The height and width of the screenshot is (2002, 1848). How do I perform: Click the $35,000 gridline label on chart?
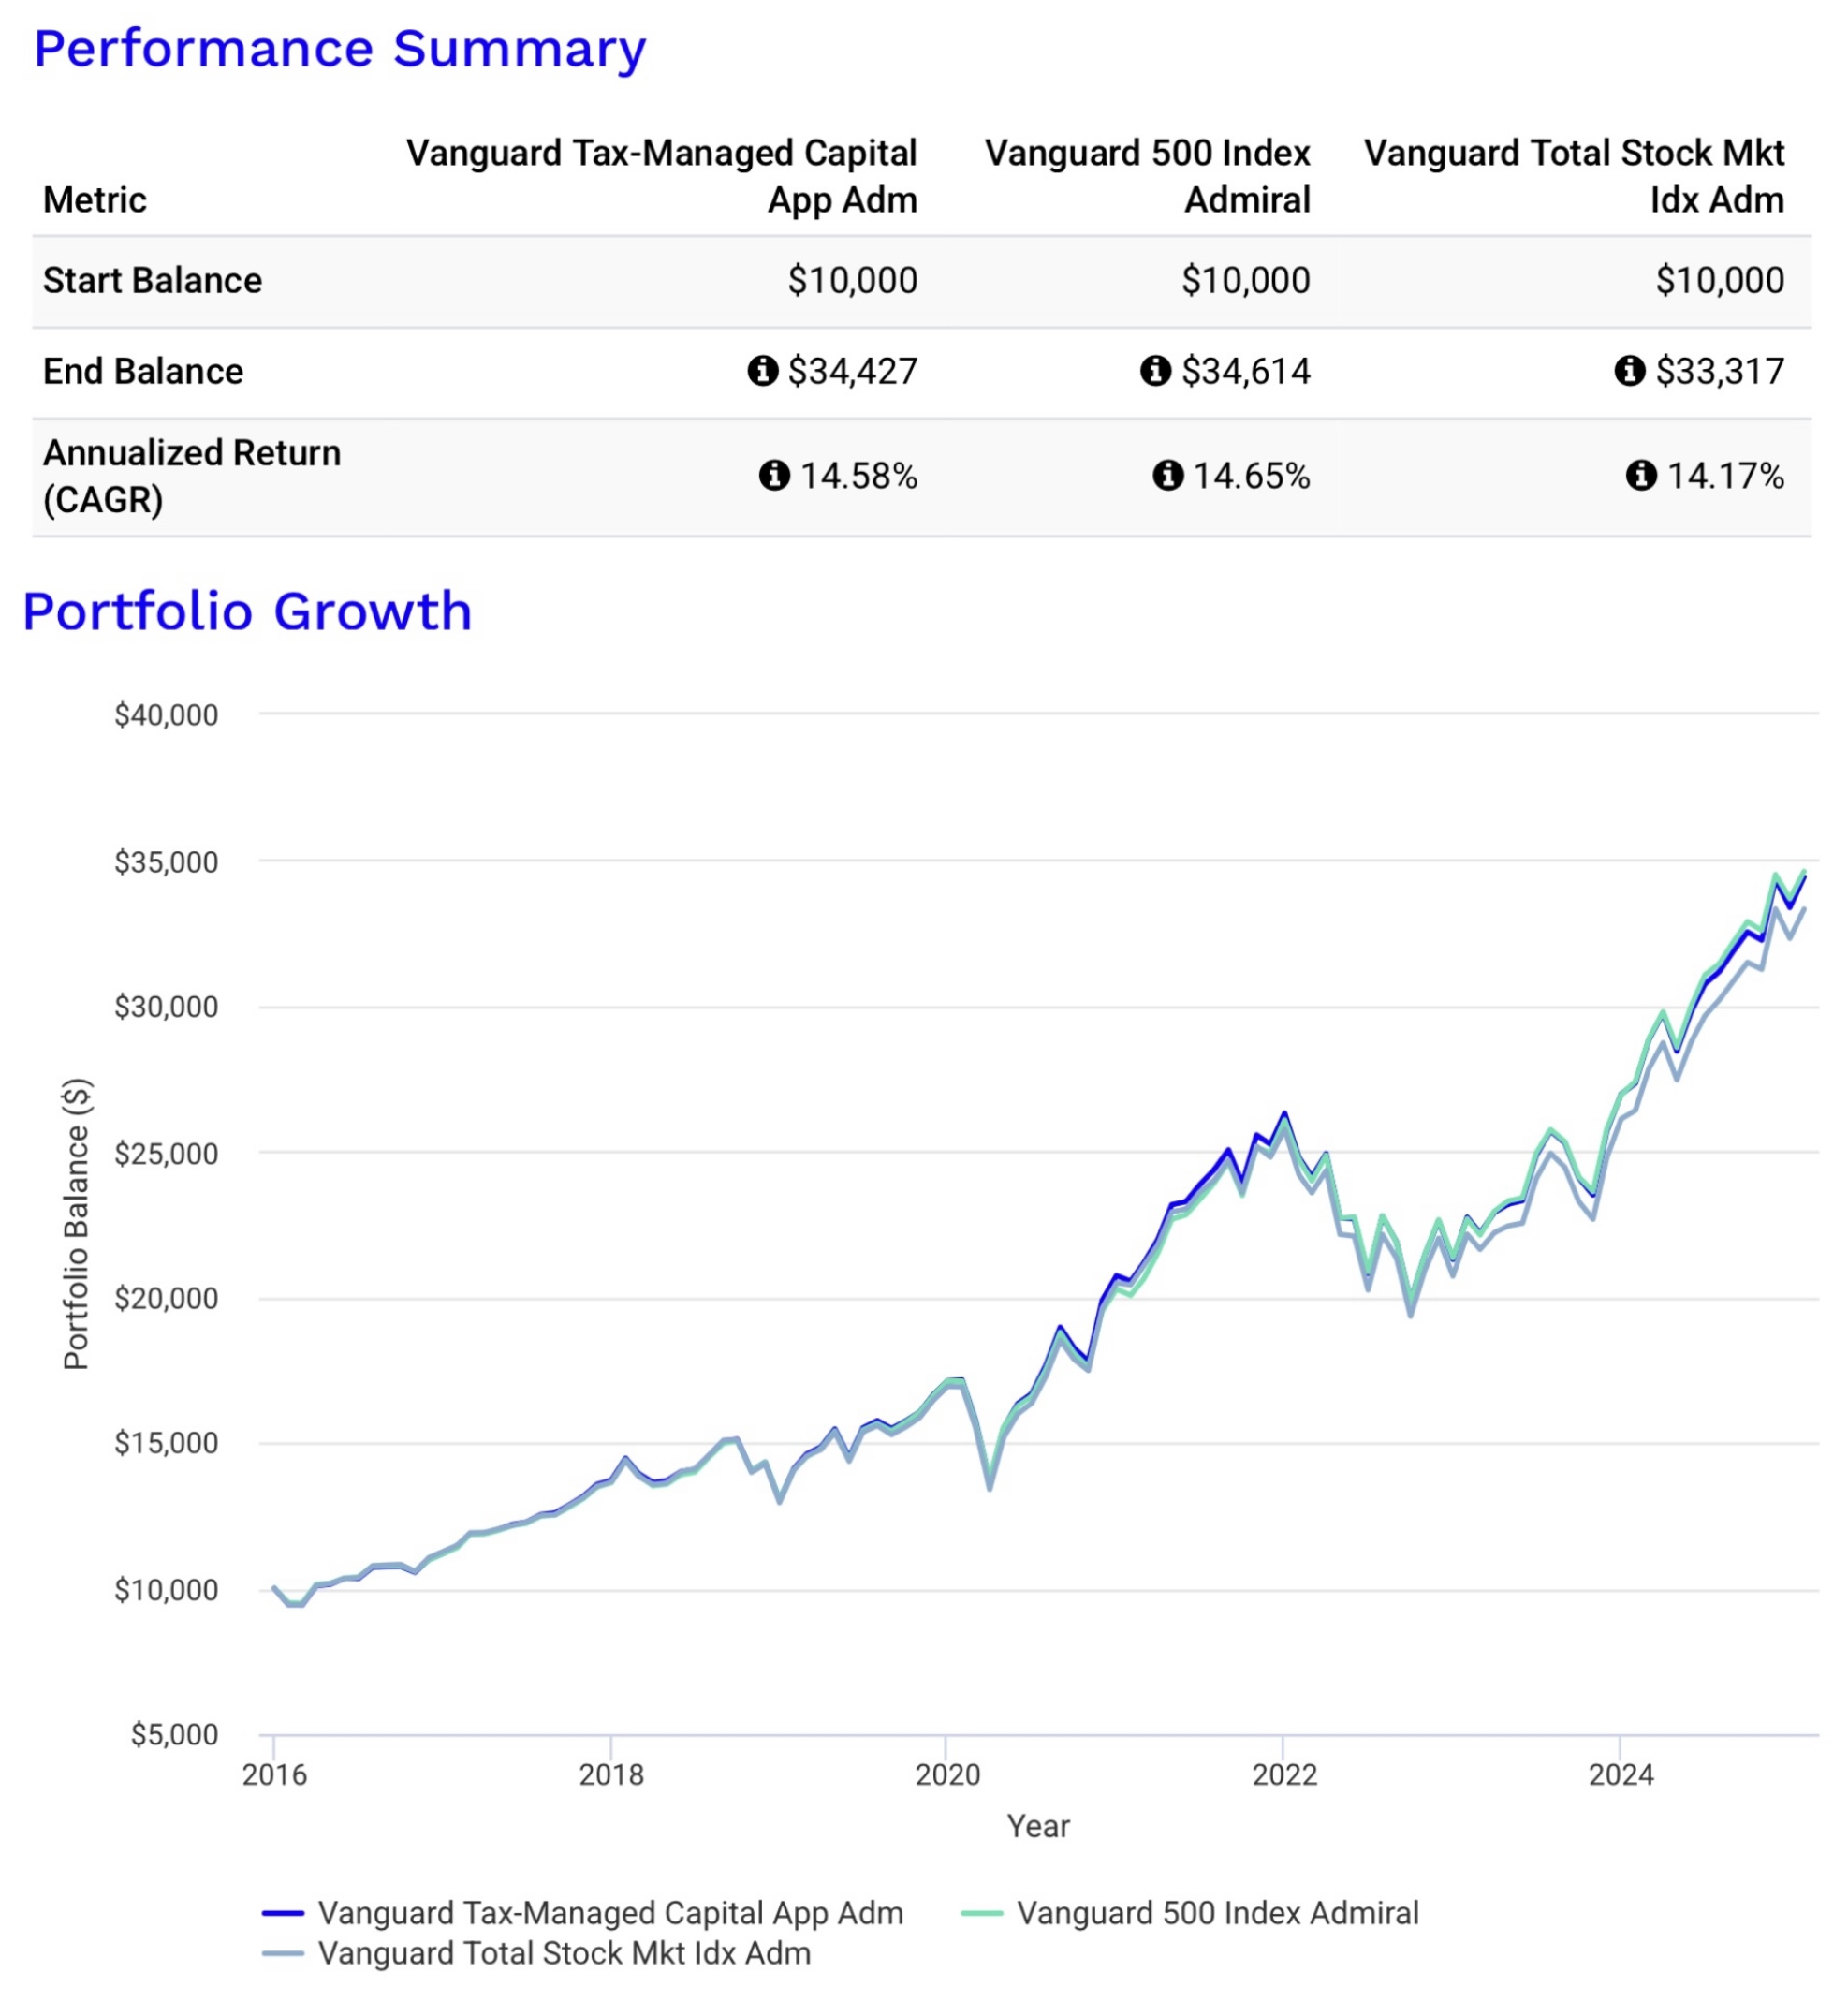(x=166, y=862)
